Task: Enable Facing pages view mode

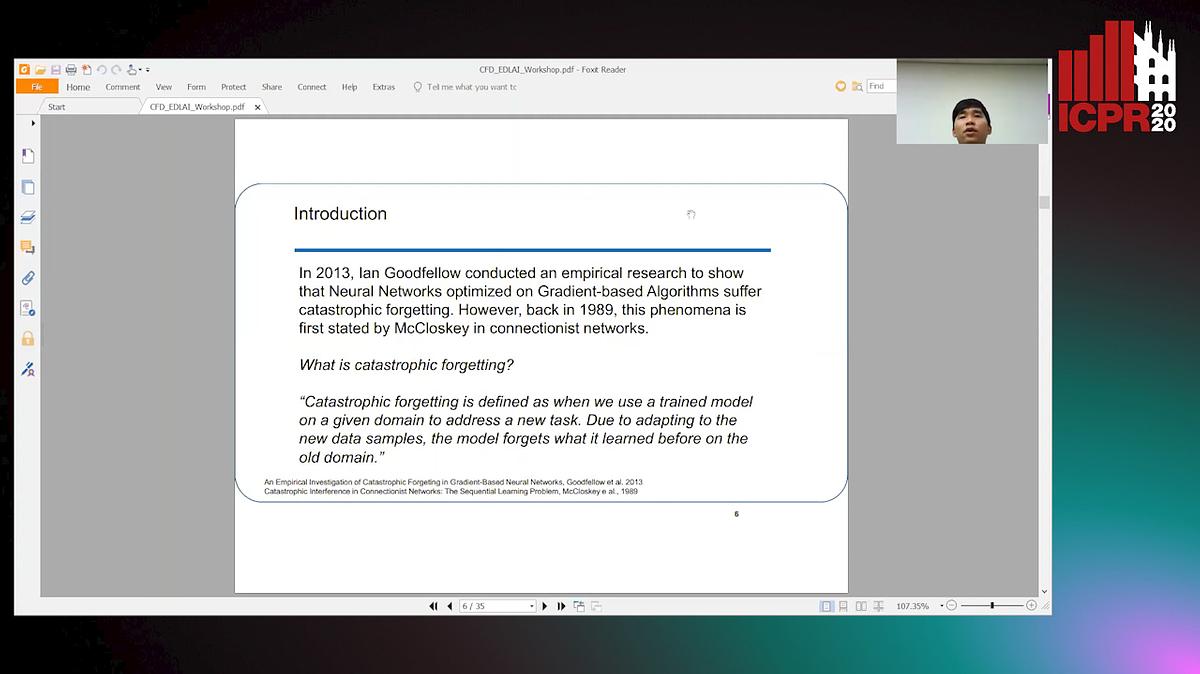Action: 861,605
